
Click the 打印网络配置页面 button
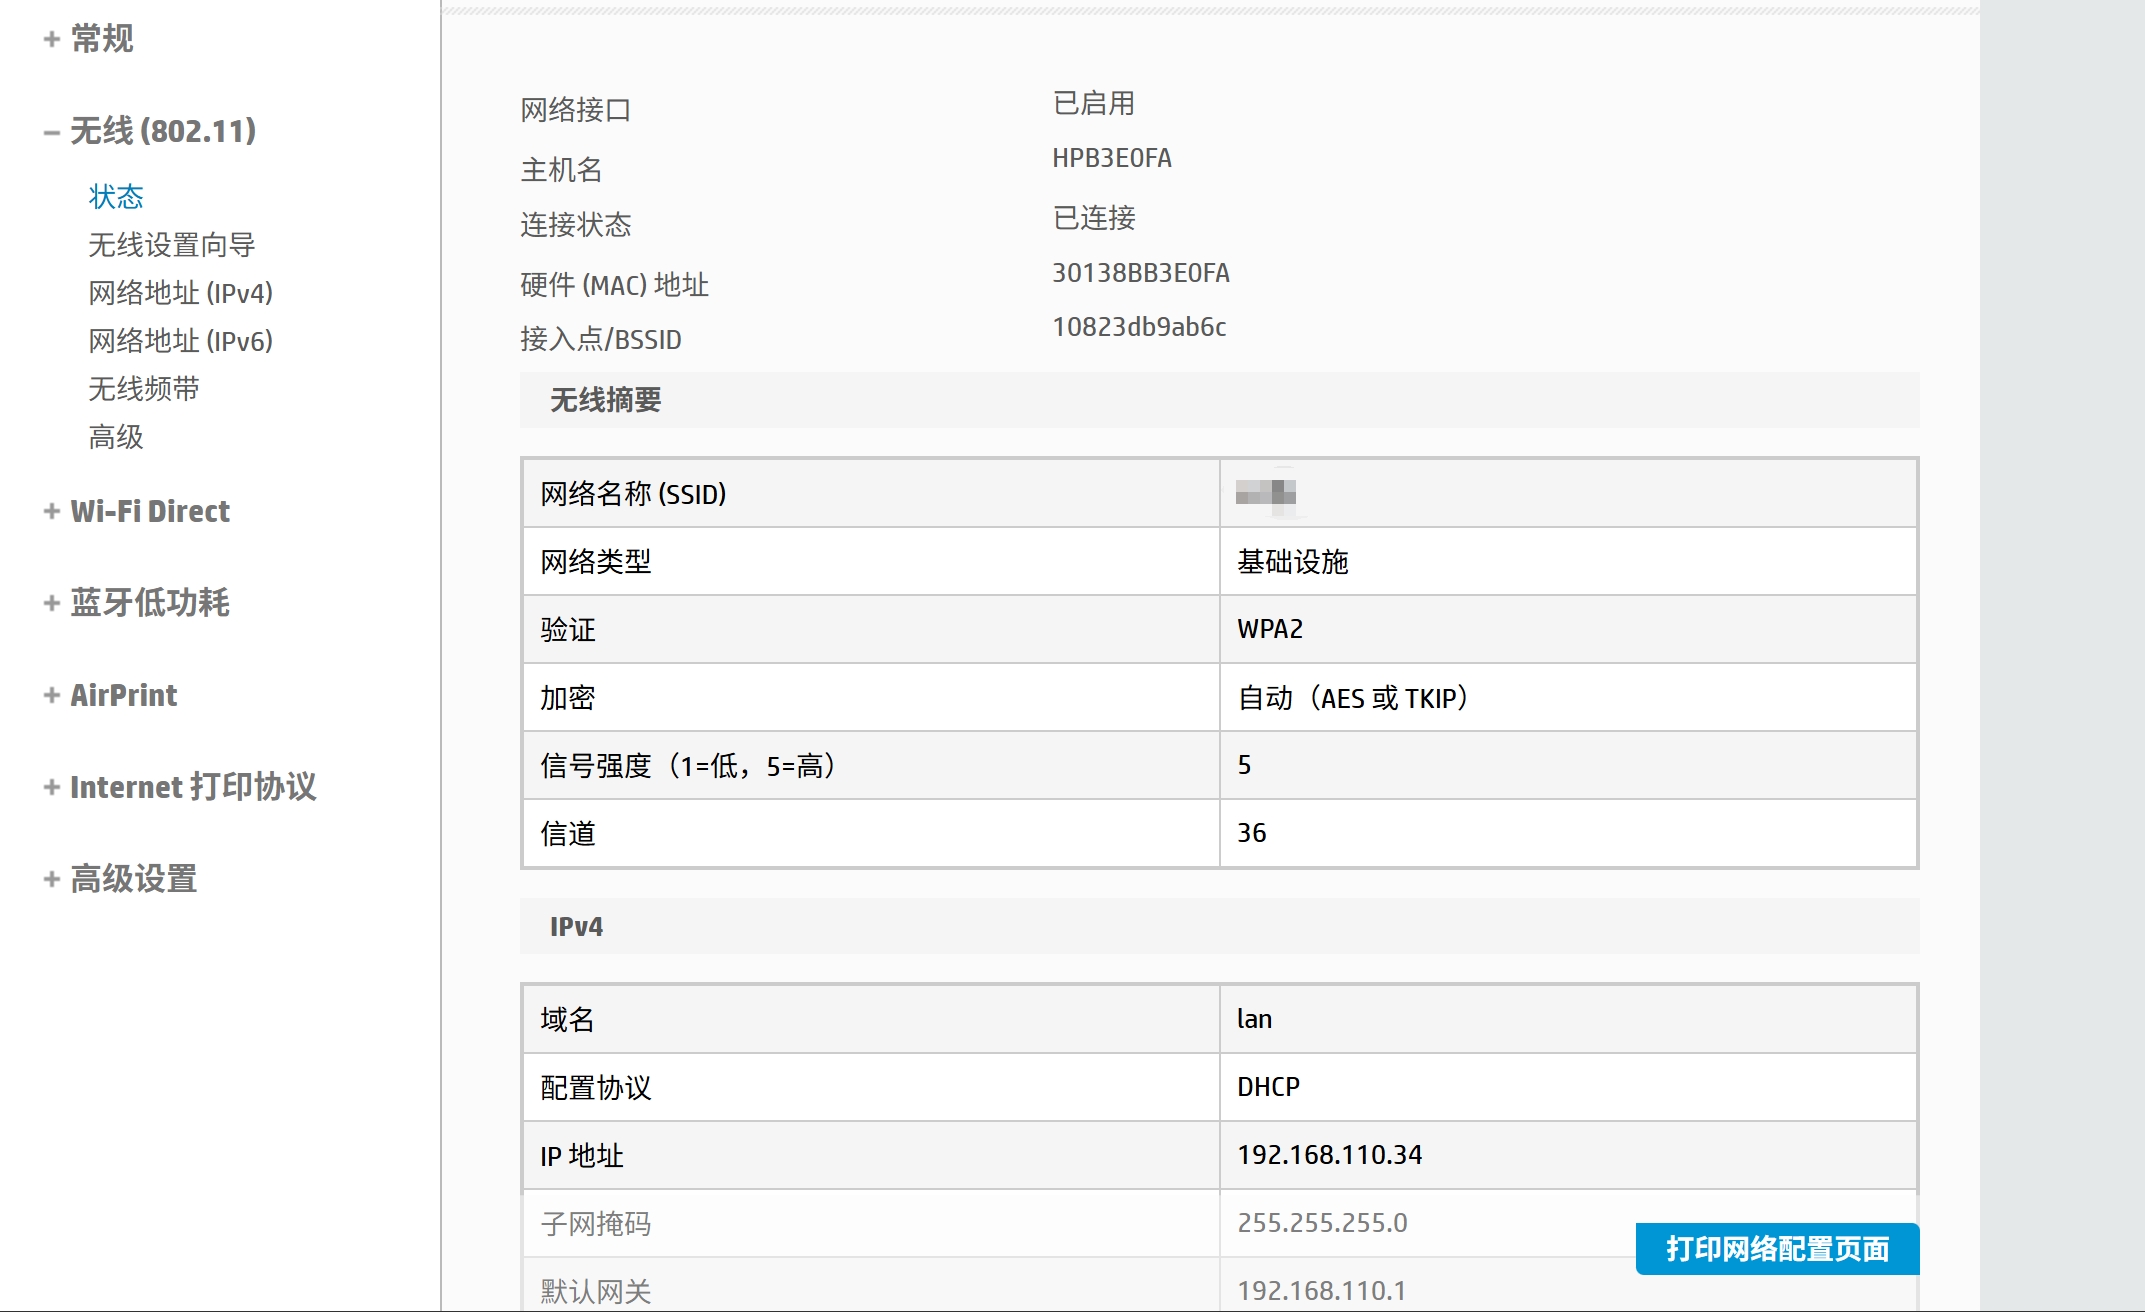point(1777,1248)
